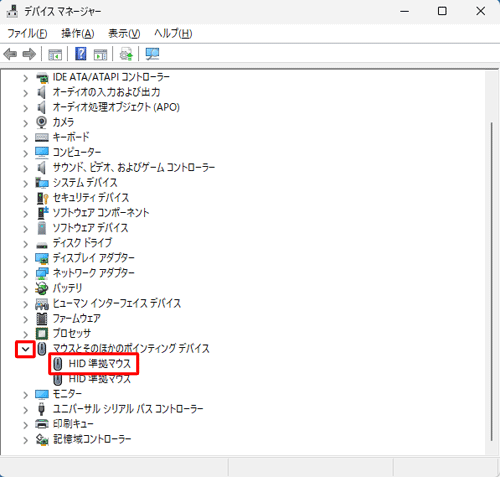The height and width of the screenshot is (477, 500).
Task: Select the カメラ webcam icon
Action: [41, 122]
